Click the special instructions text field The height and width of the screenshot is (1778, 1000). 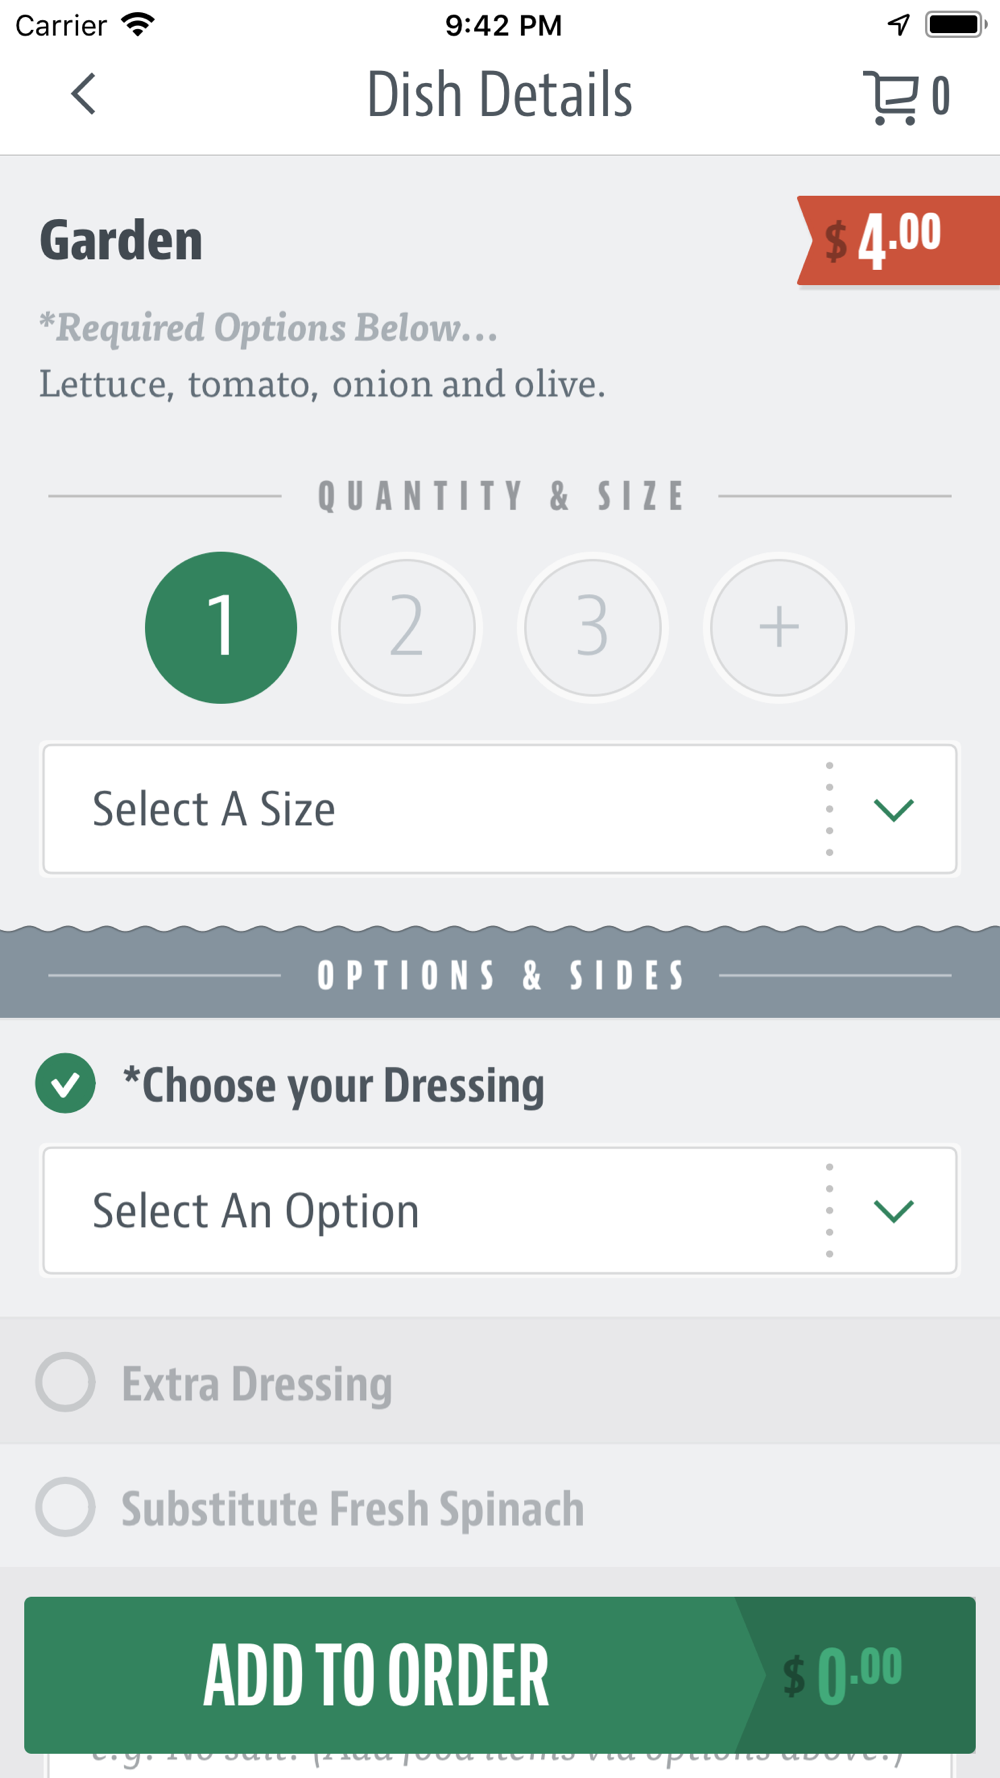500,1765
